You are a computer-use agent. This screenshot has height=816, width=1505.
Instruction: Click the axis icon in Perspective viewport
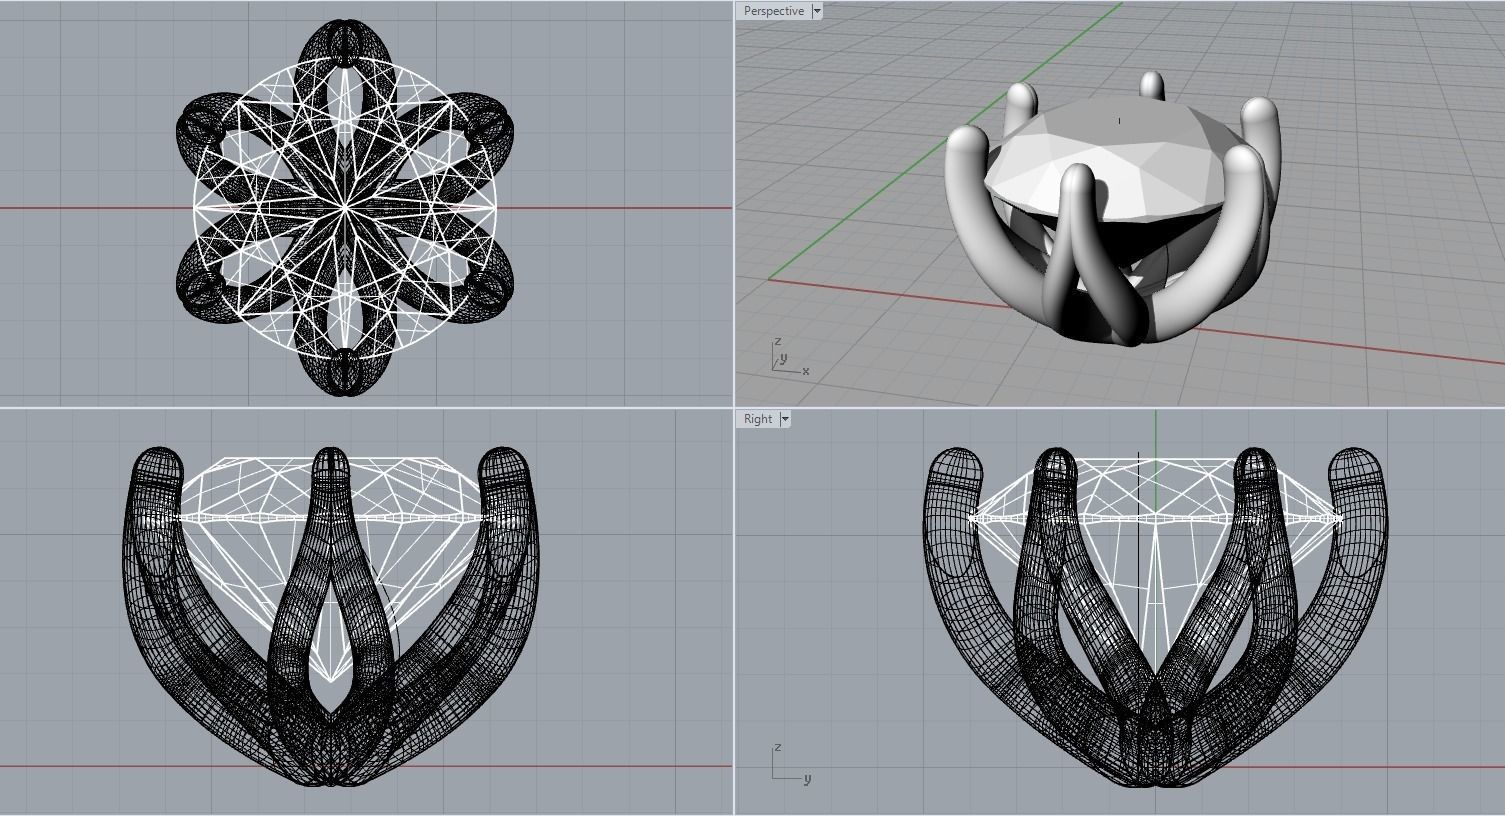[x=789, y=358]
